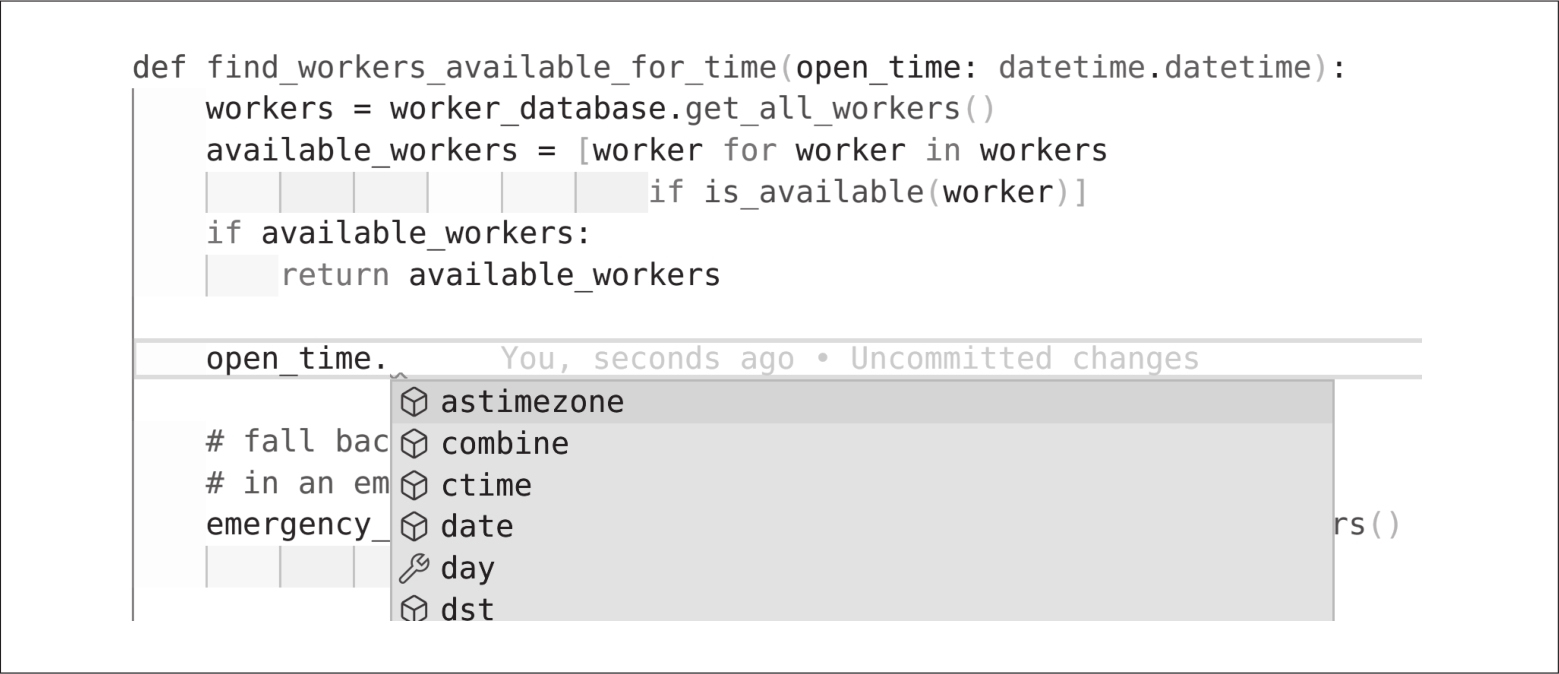This screenshot has width=1559, height=674.
Task: Click the method icon next to date
Action: pyautogui.click(x=413, y=527)
